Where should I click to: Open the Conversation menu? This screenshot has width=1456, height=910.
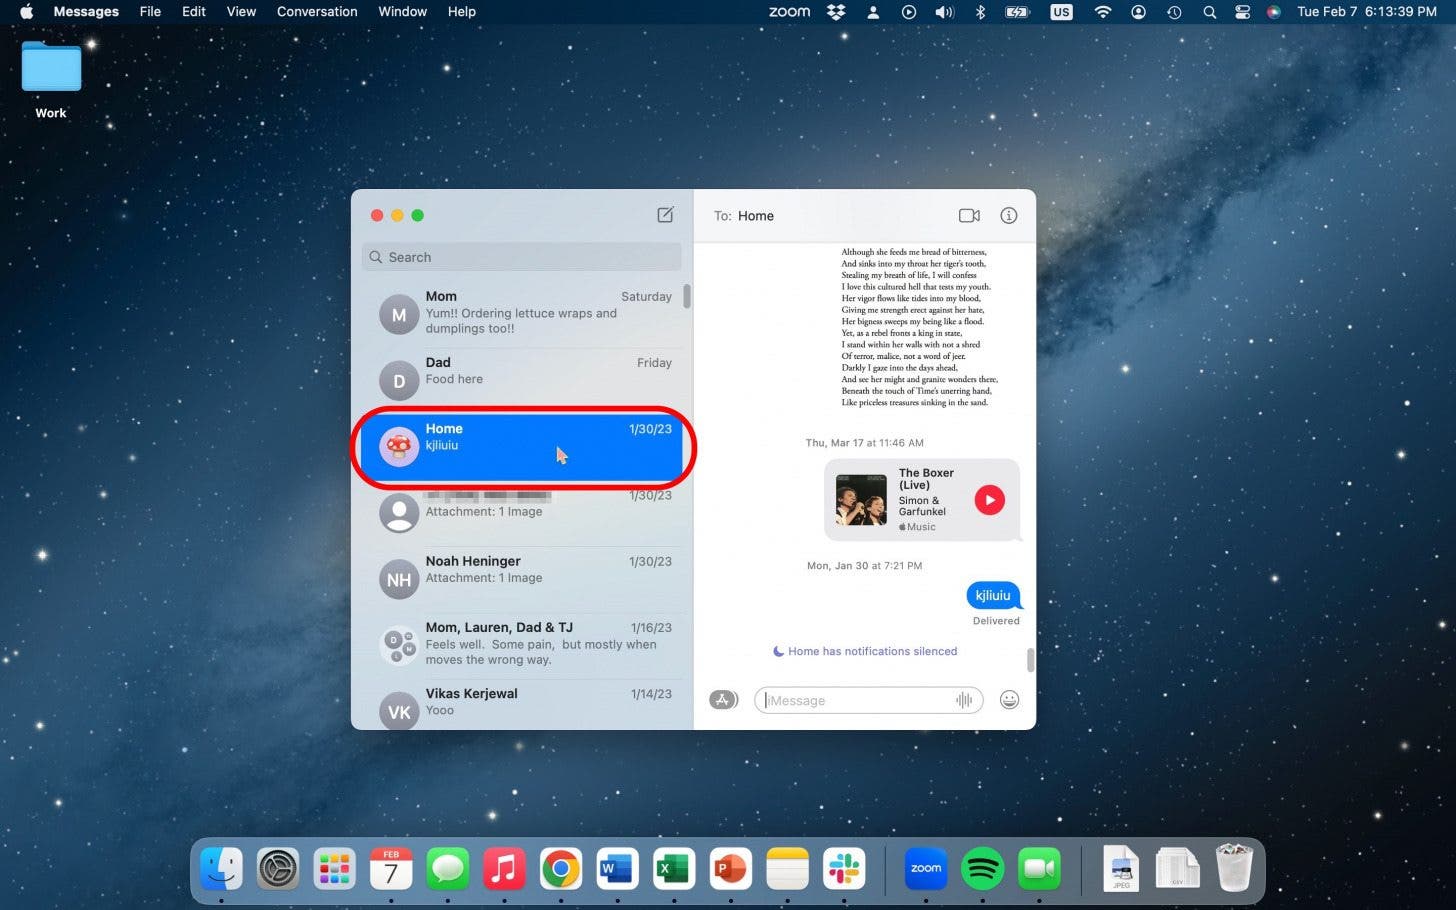317,12
